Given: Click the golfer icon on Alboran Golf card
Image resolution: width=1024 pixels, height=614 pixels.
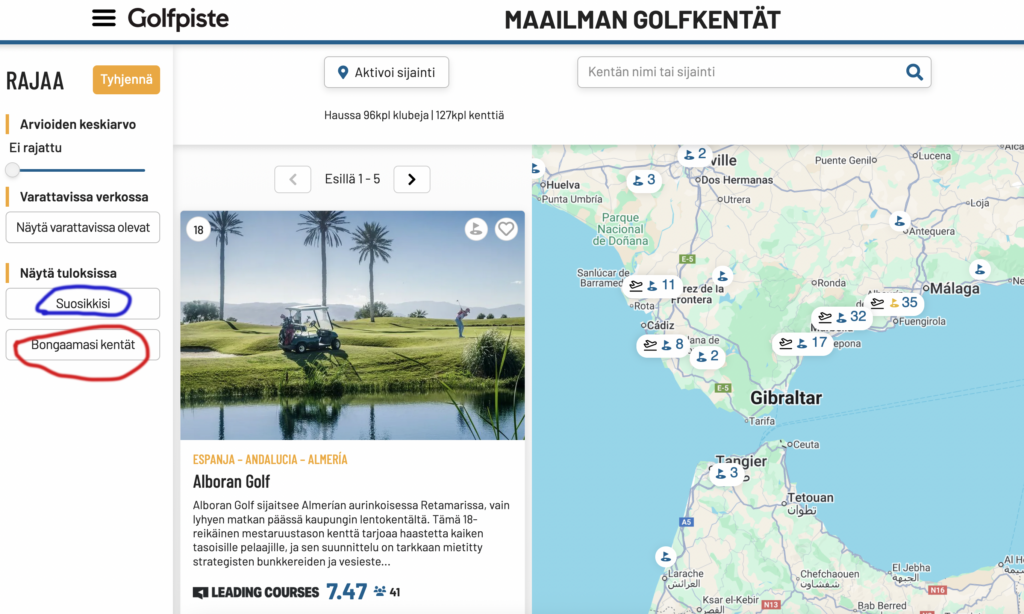Looking at the screenshot, I should coord(476,229).
